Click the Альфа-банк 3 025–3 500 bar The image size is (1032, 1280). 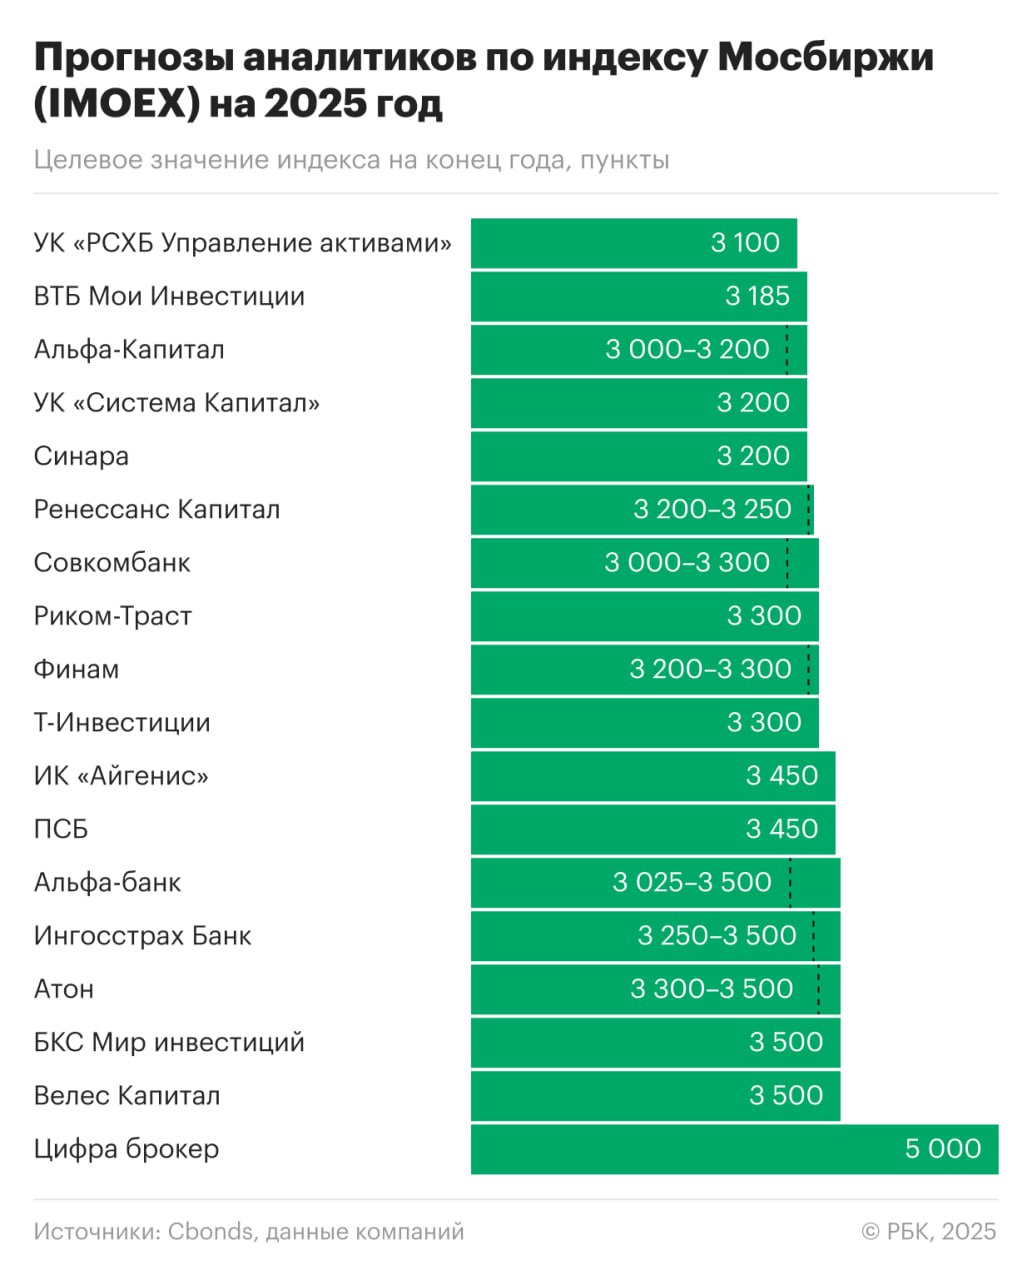pos(655,882)
